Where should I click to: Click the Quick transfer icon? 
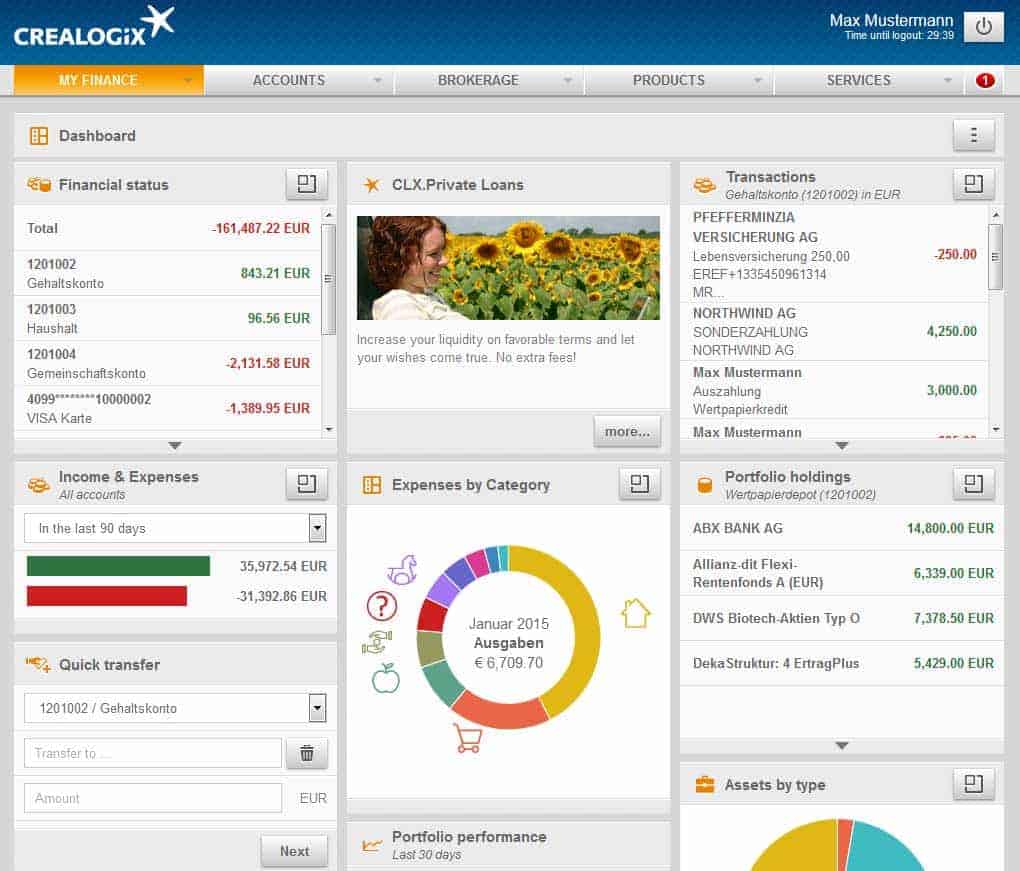38,664
